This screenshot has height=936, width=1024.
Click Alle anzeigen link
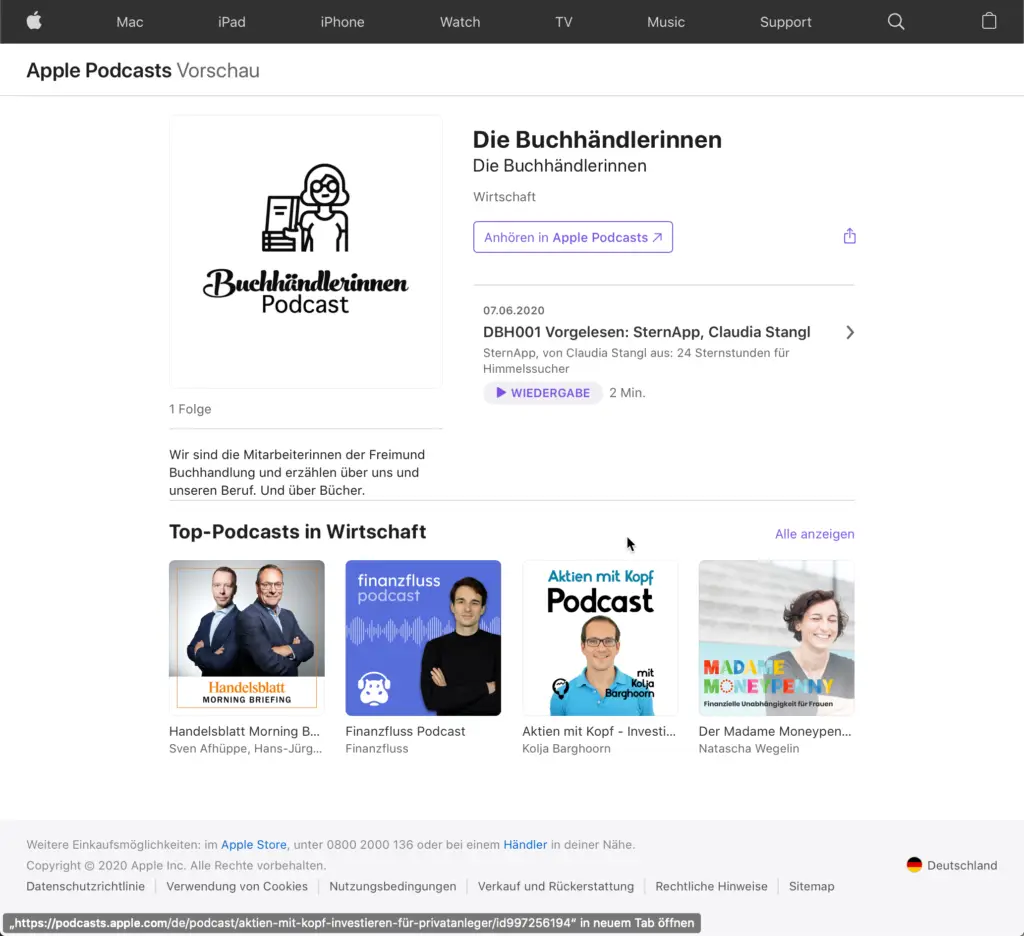click(x=814, y=534)
